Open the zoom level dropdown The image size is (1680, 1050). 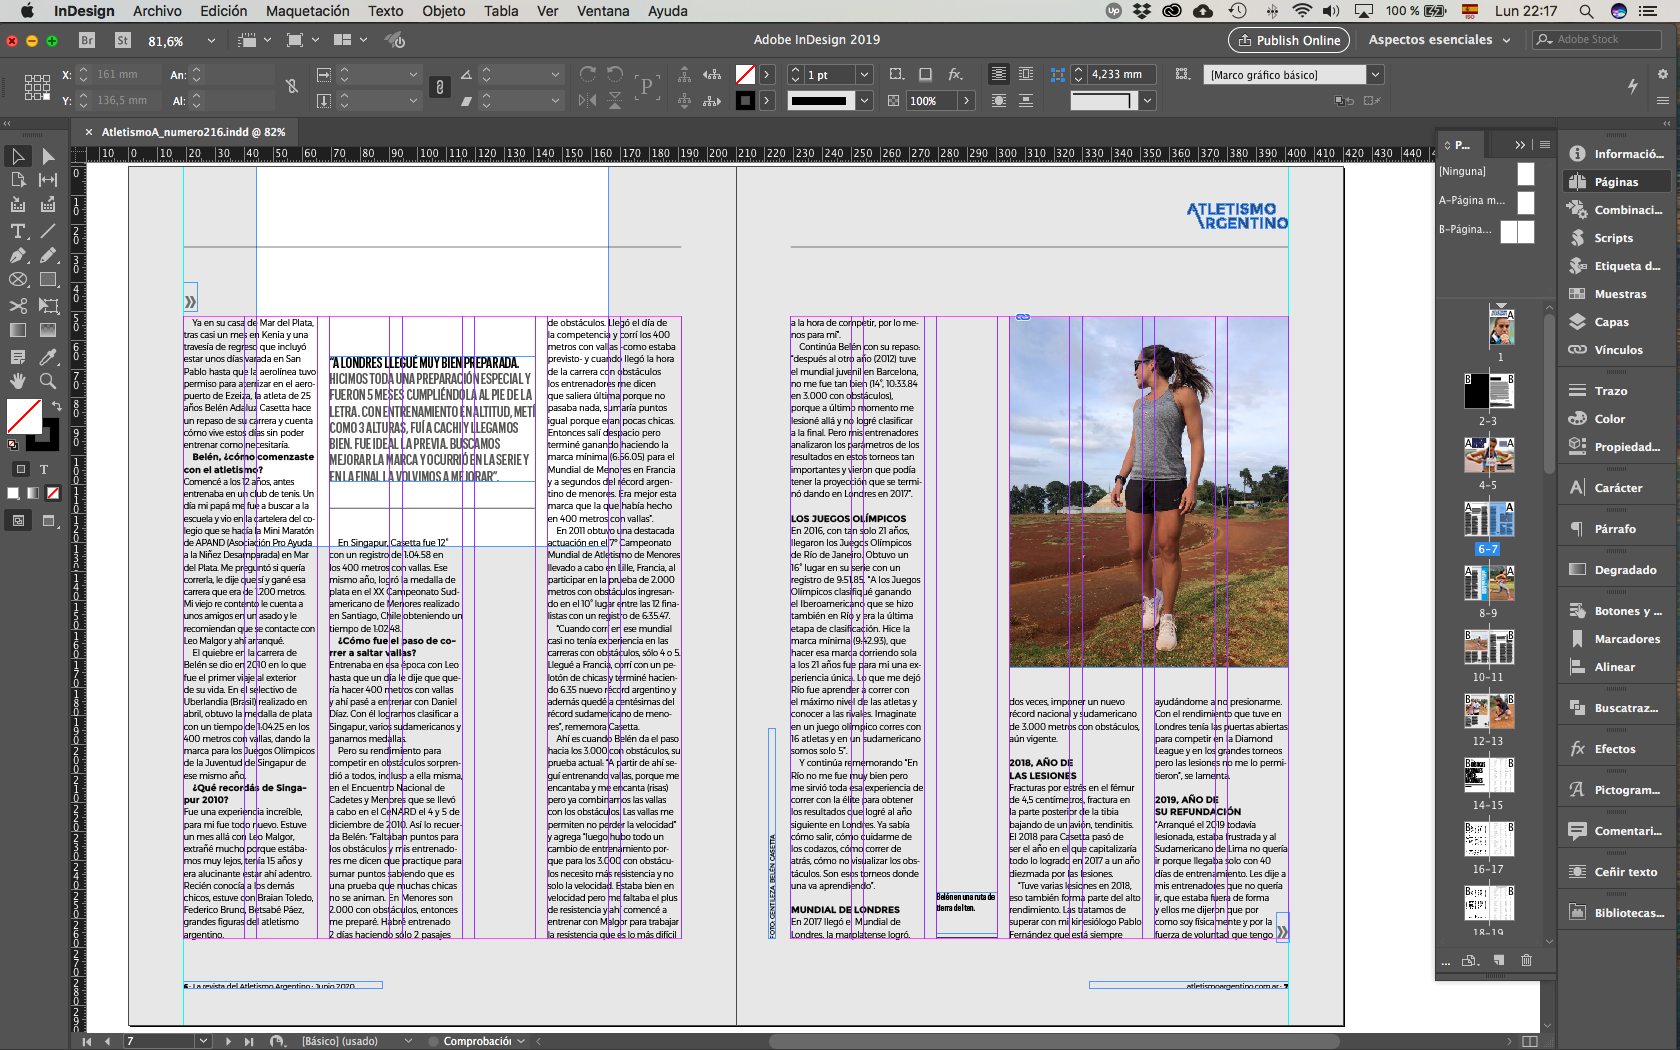211,41
